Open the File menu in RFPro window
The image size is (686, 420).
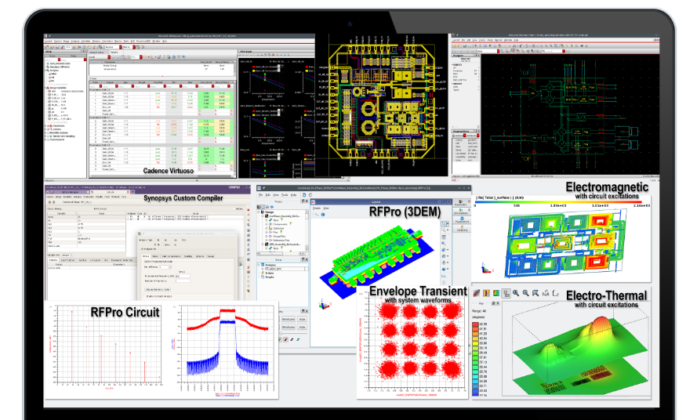pyautogui.click(x=261, y=195)
